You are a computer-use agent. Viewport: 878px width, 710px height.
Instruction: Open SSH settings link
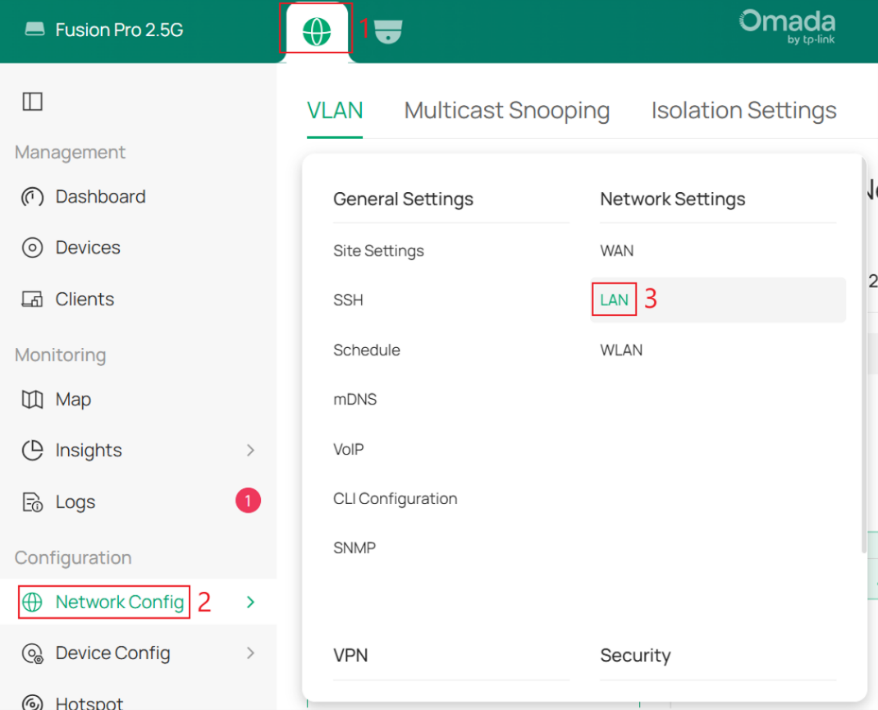(348, 300)
